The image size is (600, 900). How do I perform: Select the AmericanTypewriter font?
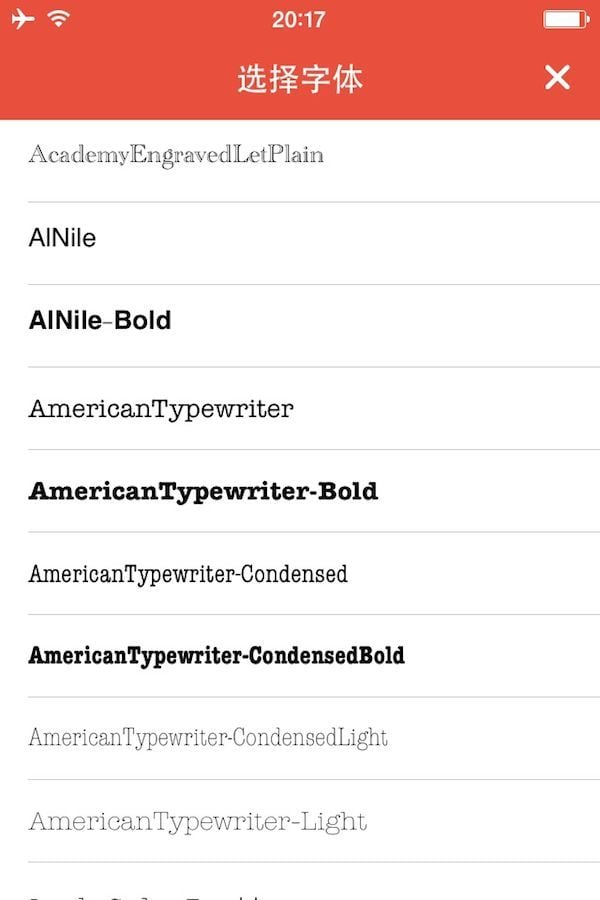(161, 408)
